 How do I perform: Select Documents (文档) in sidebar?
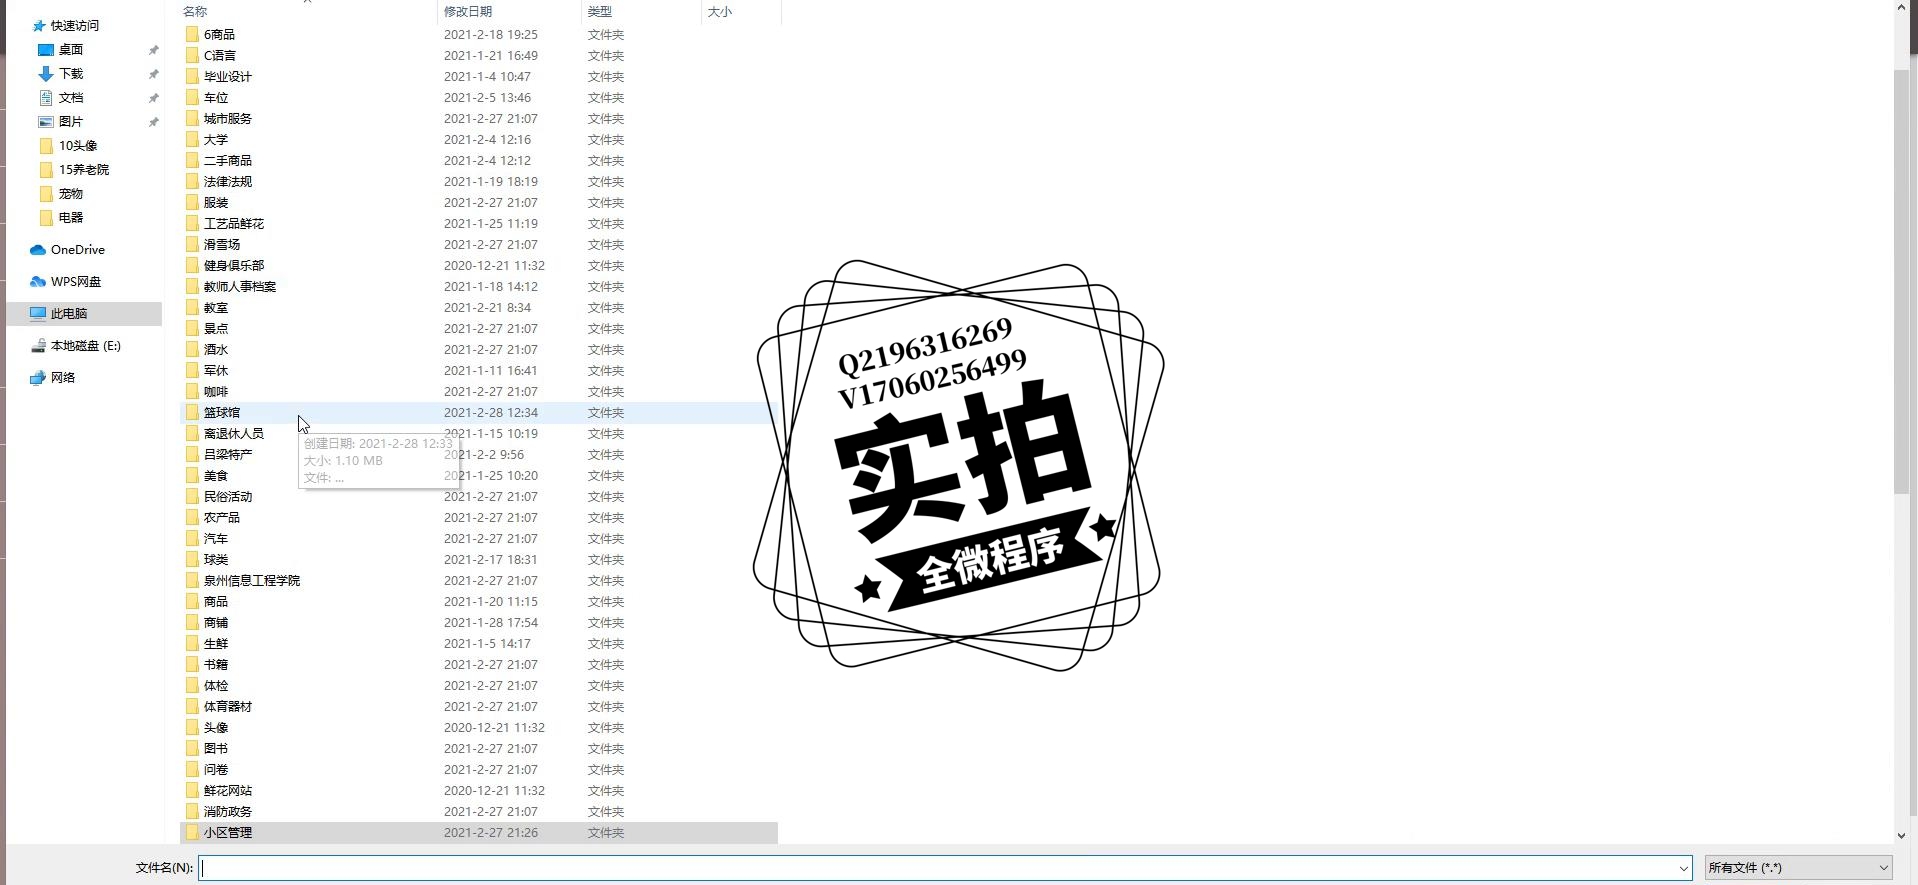click(x=70, y=97)
